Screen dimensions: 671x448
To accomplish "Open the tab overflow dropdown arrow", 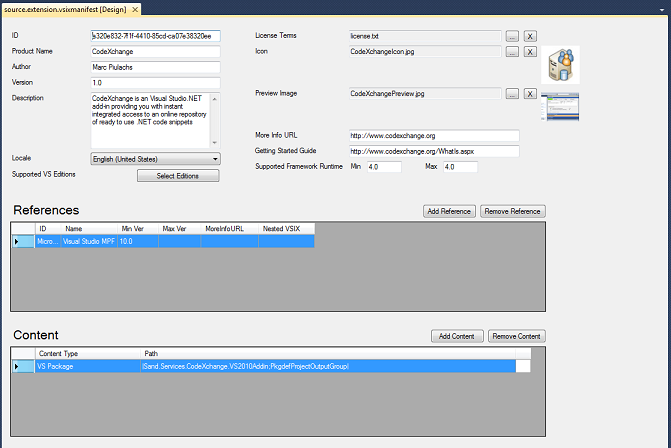I will coord(662,9).
